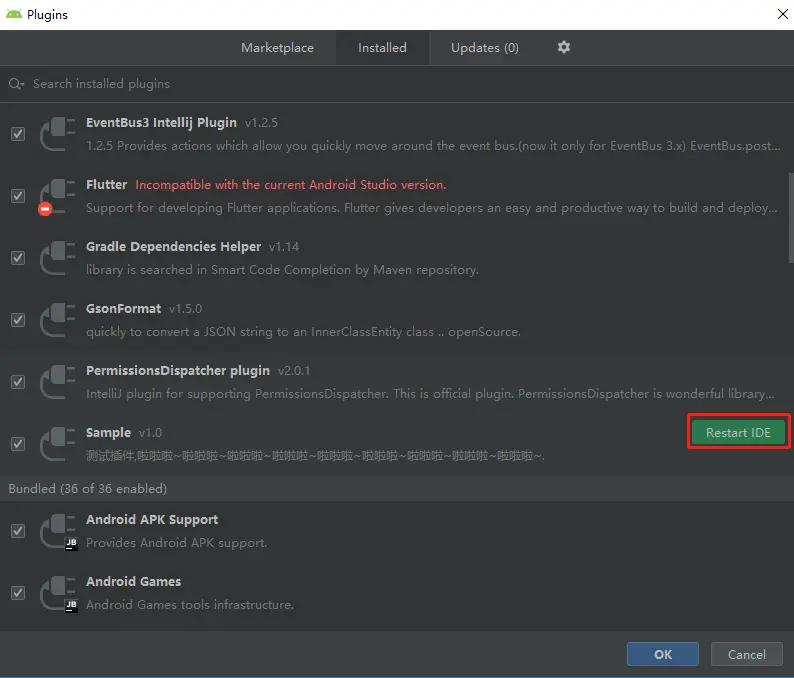Select the Sample plugin title
794x678 pixels.
pos(108,432)
